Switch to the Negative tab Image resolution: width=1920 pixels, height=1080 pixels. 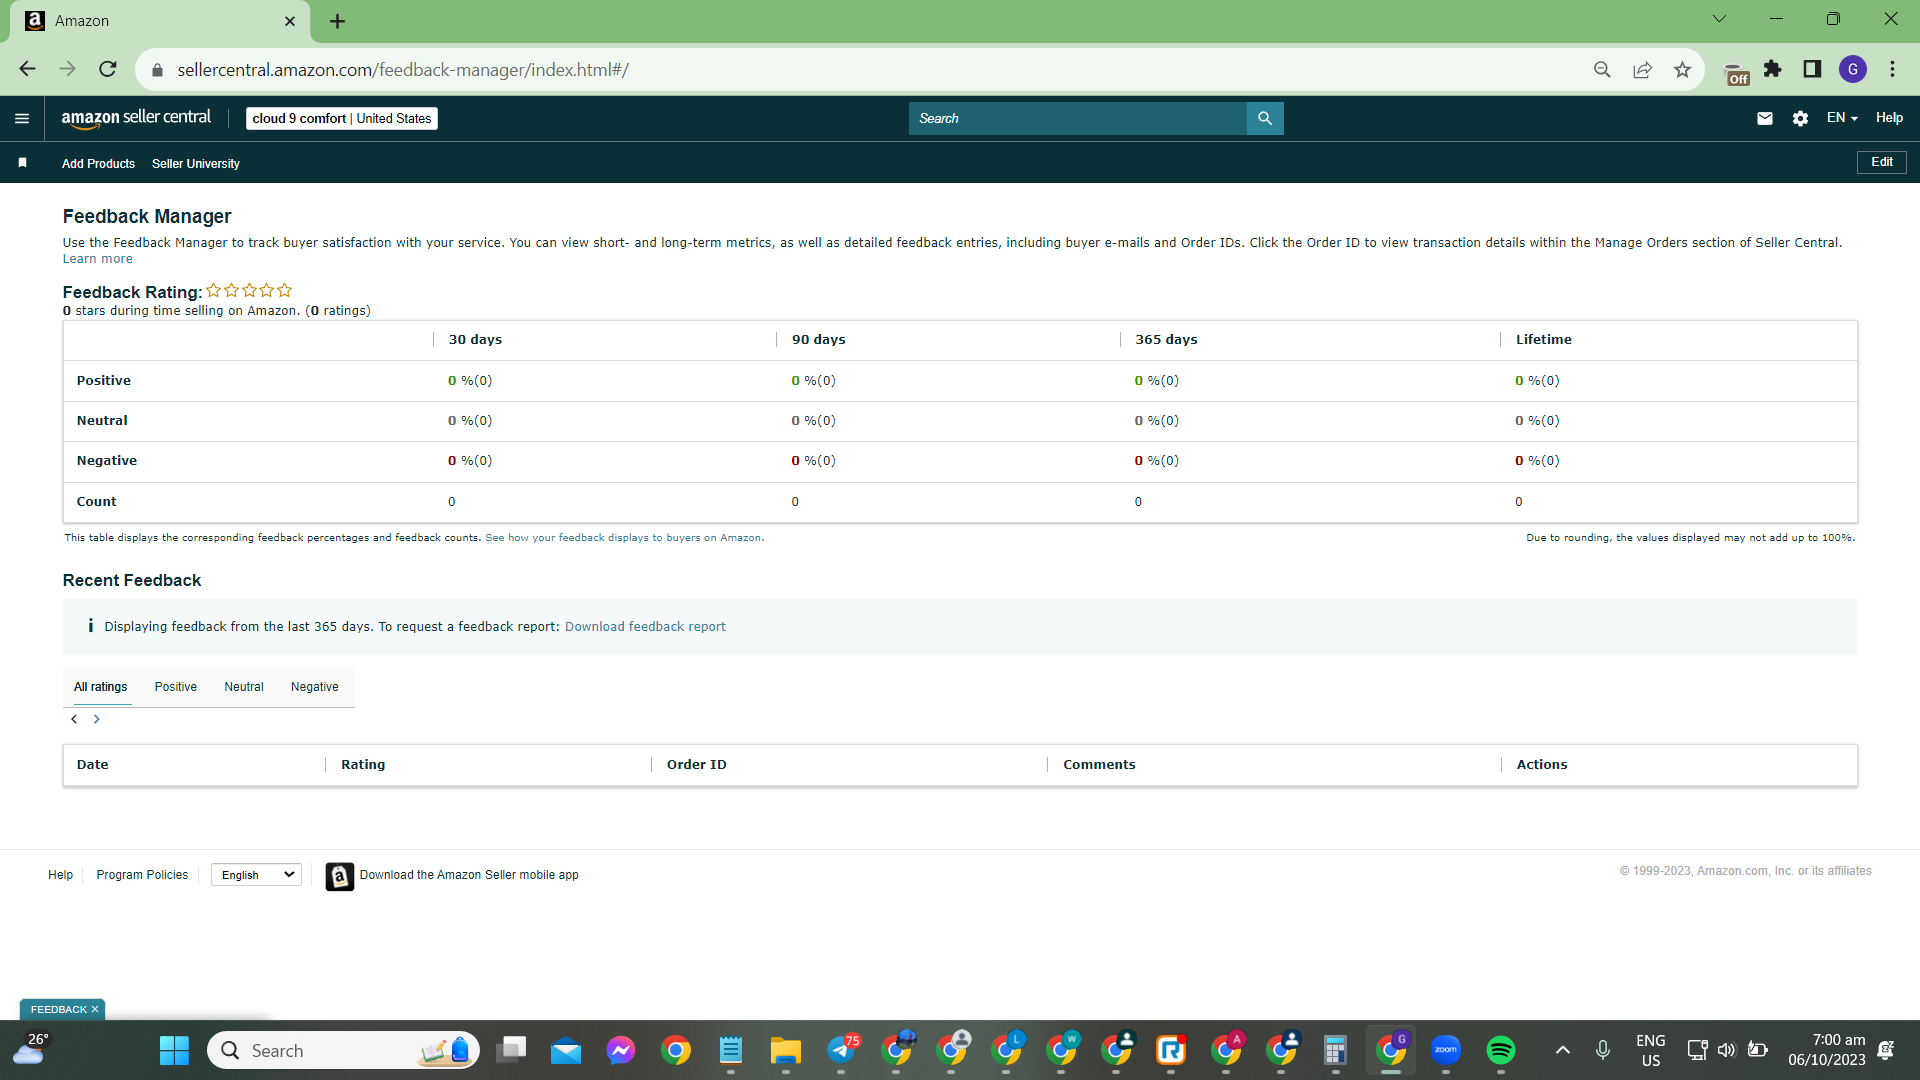315,687
